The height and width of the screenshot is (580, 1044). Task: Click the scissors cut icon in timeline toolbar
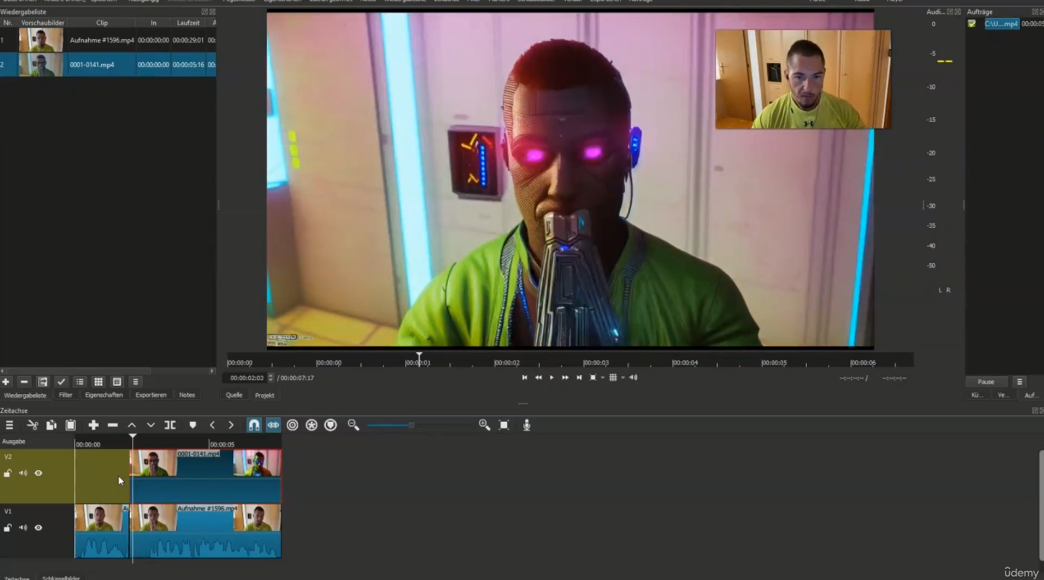(32, 425)
